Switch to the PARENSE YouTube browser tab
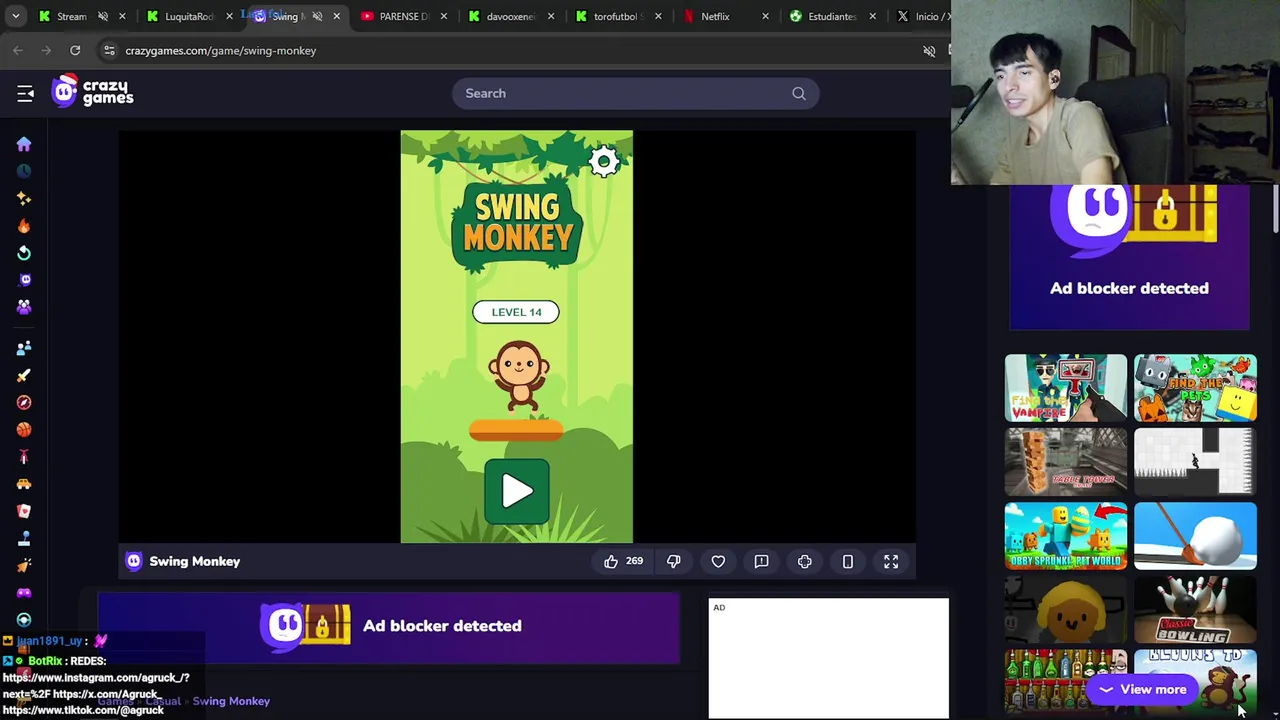 403,16
